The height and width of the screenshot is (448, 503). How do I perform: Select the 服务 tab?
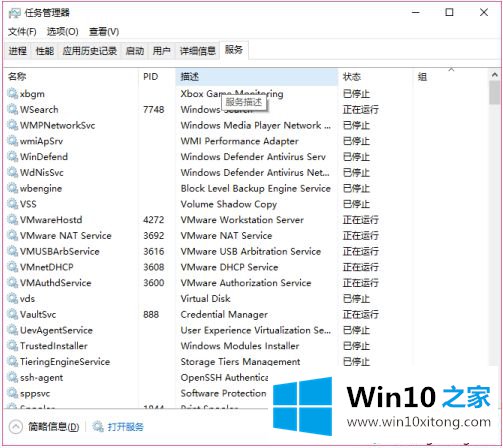tap(234, 50)
